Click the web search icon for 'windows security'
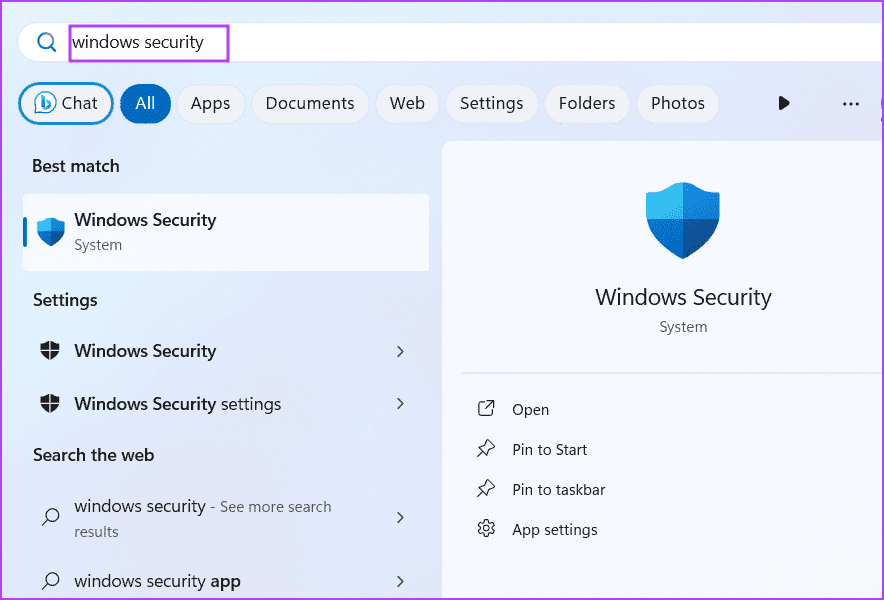This screenshot has width=884, height=600. pos(51,517)
